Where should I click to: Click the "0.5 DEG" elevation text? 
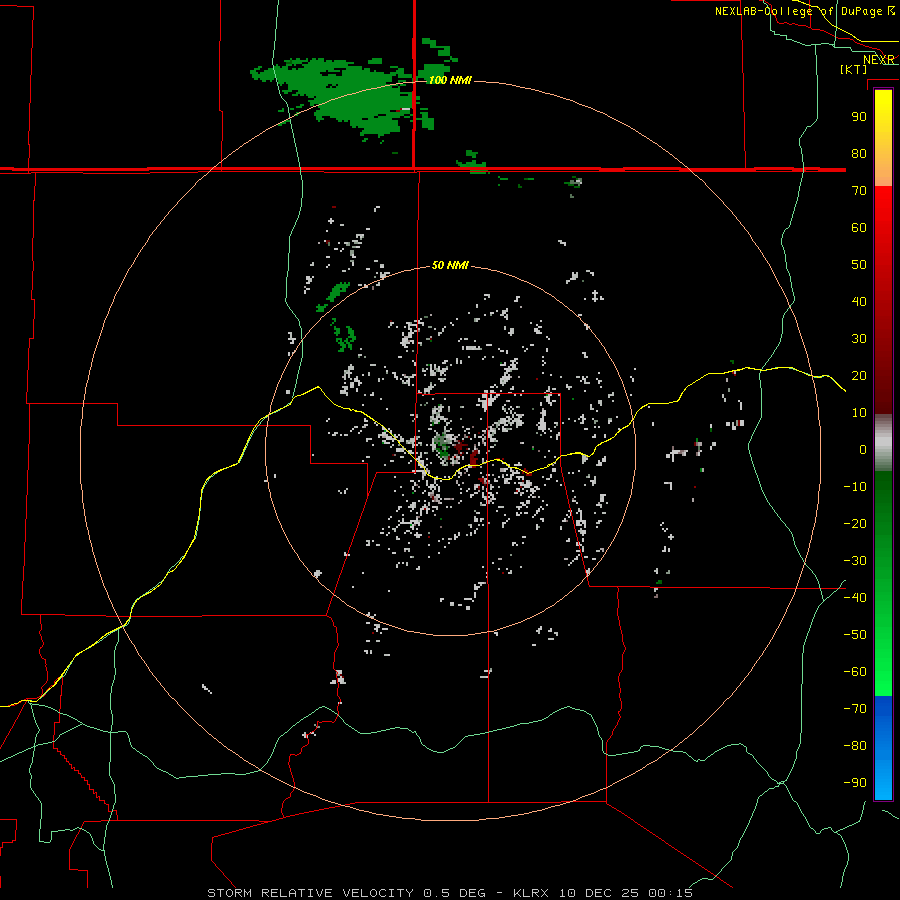tap(455, 893)
